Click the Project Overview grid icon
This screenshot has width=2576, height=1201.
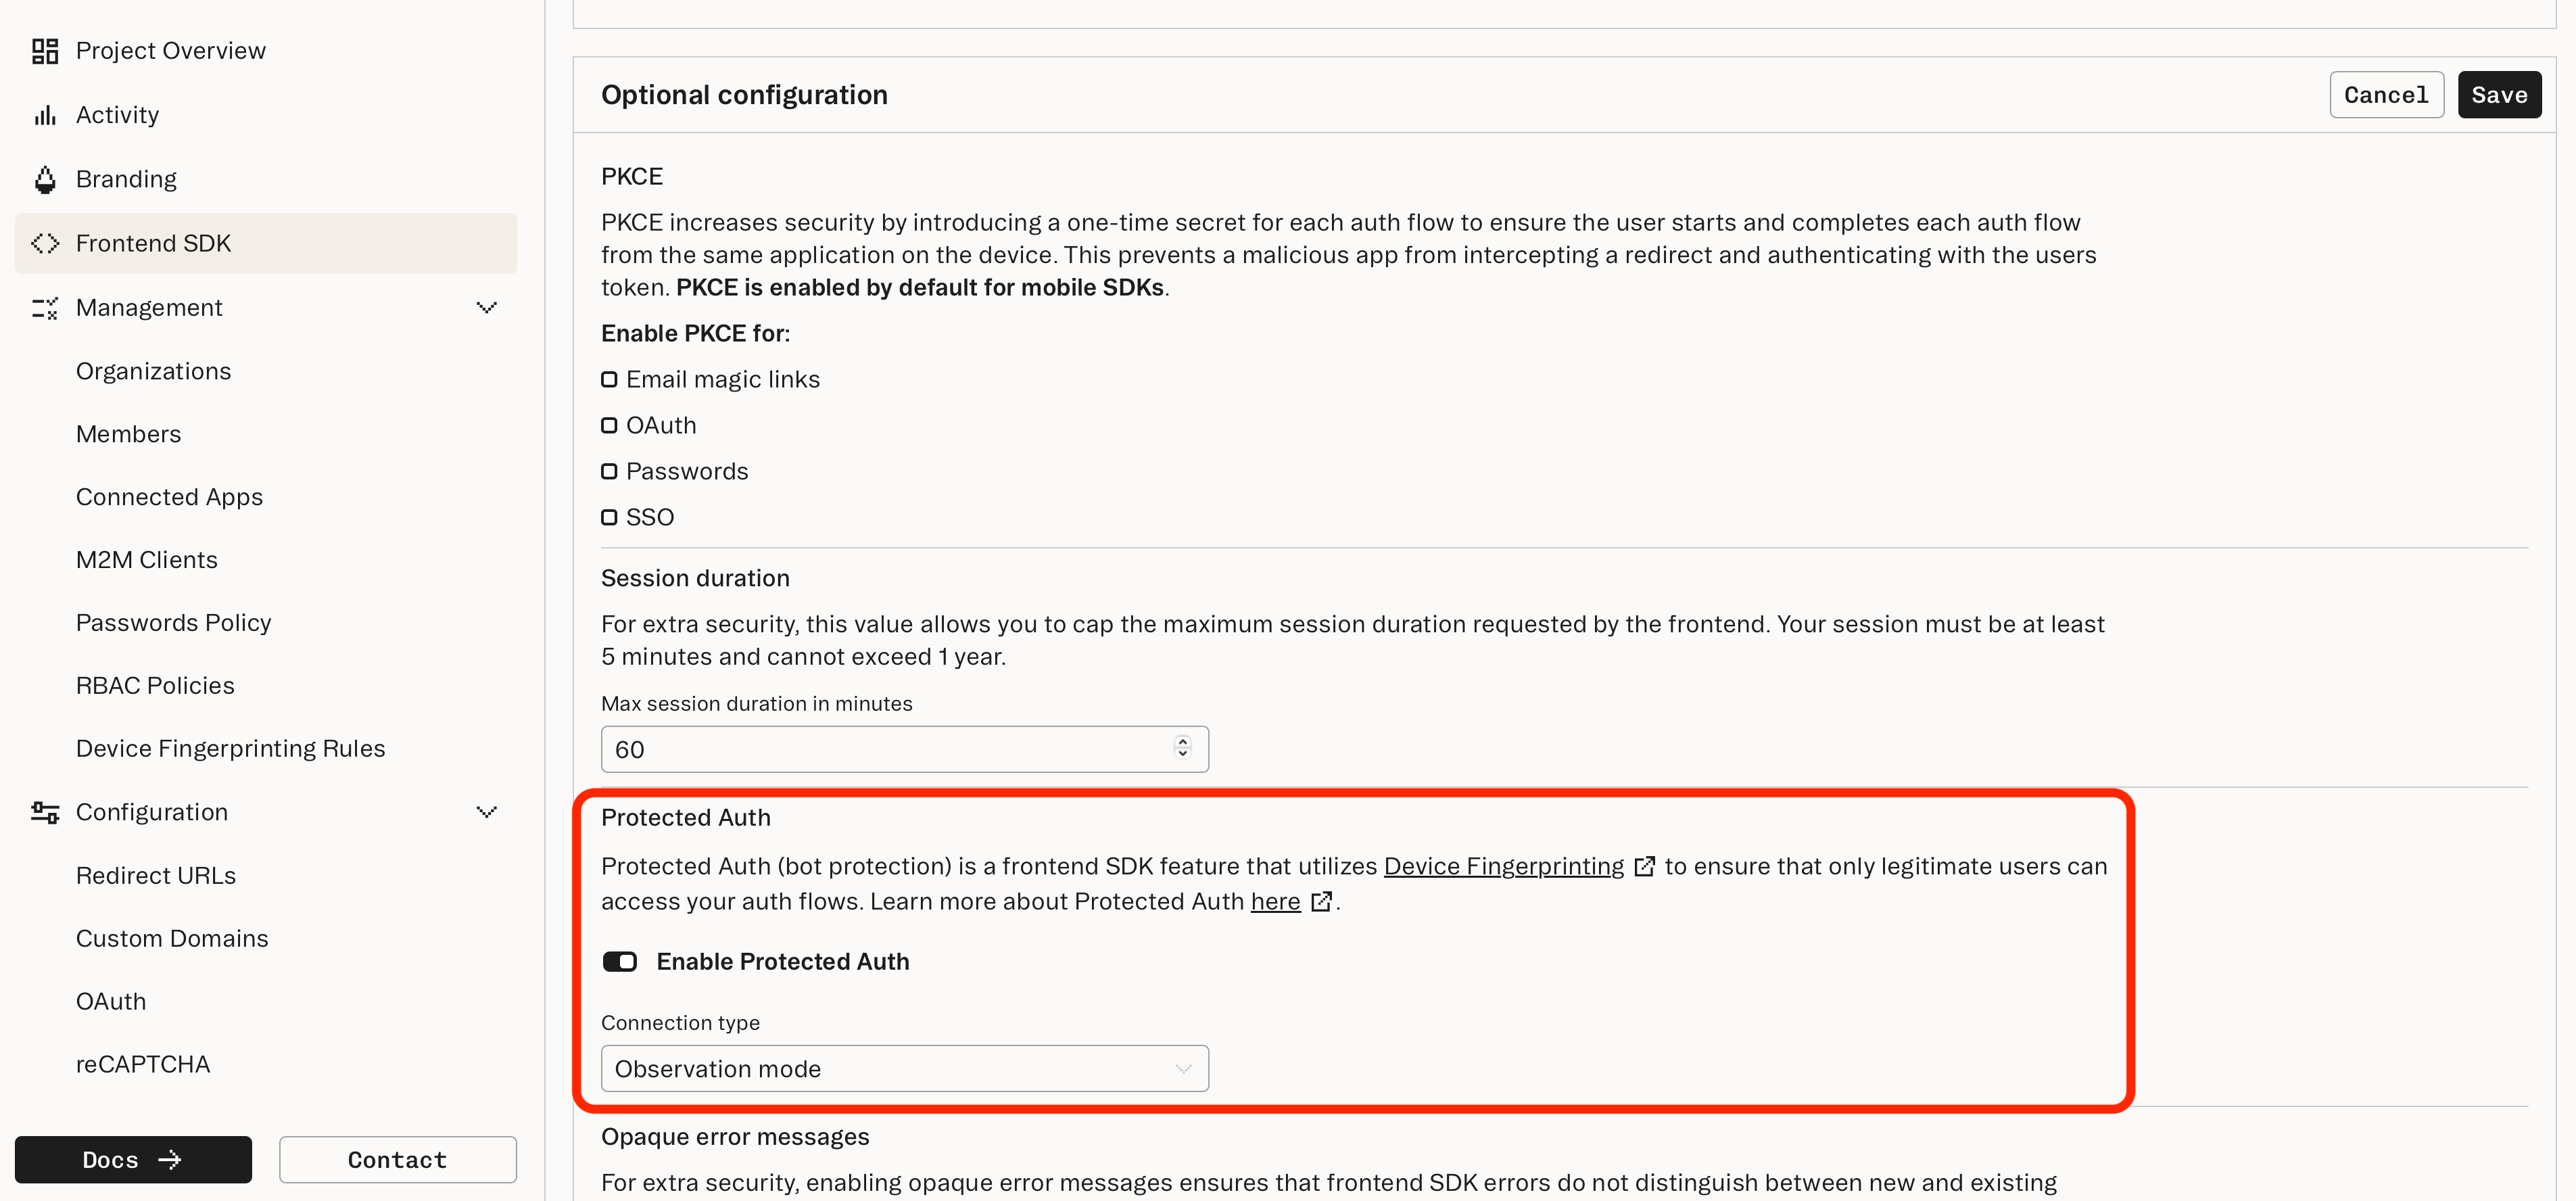coord(44,50)
